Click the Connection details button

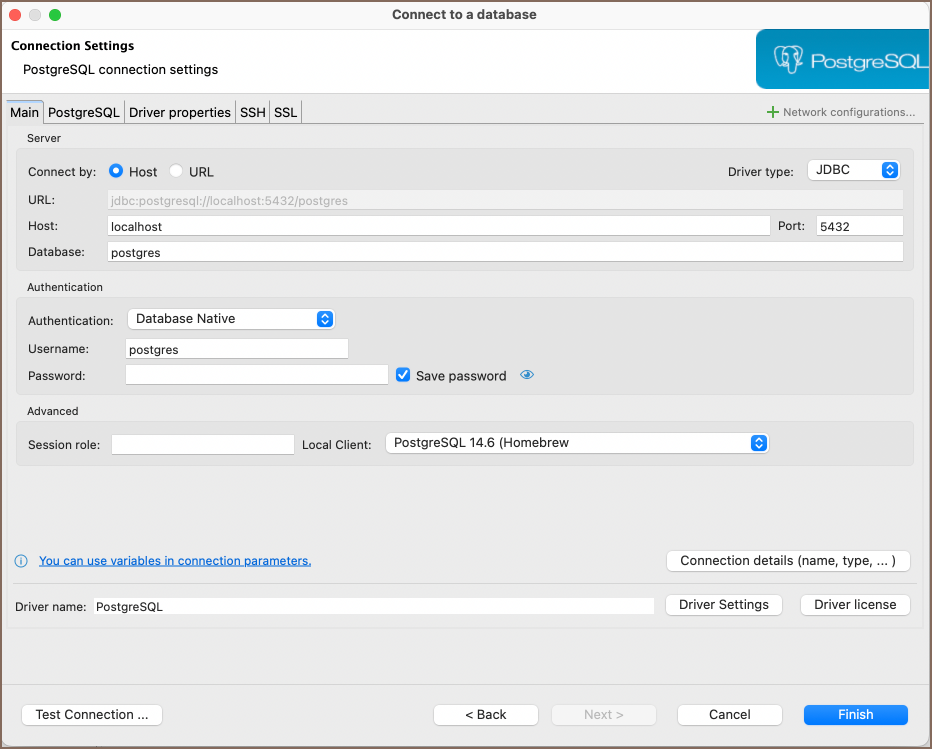pyautogui.click(x=788, y=561)
